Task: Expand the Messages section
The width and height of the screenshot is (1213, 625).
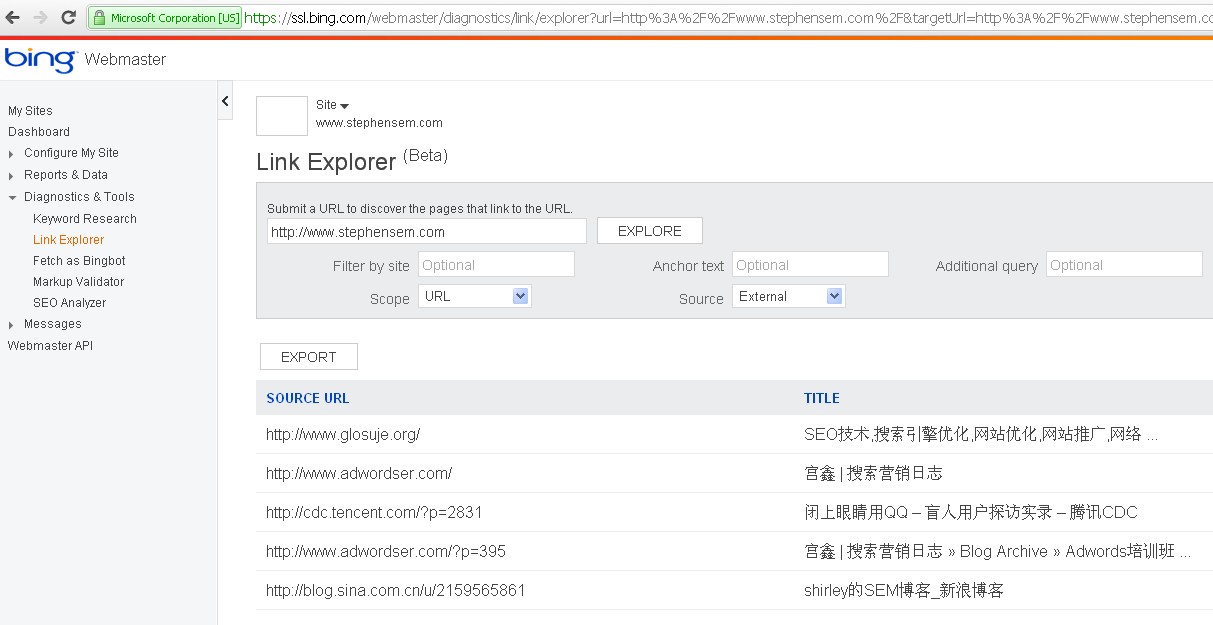Action: tap(12, 325)
